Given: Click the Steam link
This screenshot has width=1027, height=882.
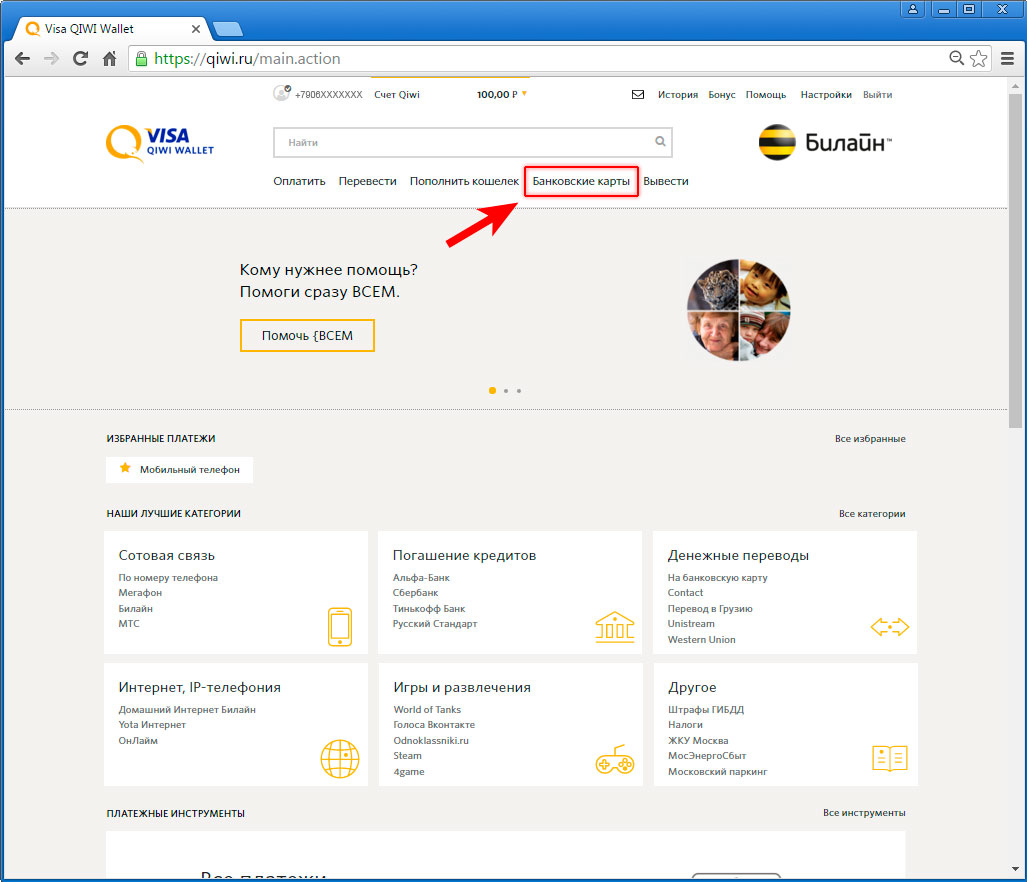Looking at the screenshot, I should coord(407,756).
